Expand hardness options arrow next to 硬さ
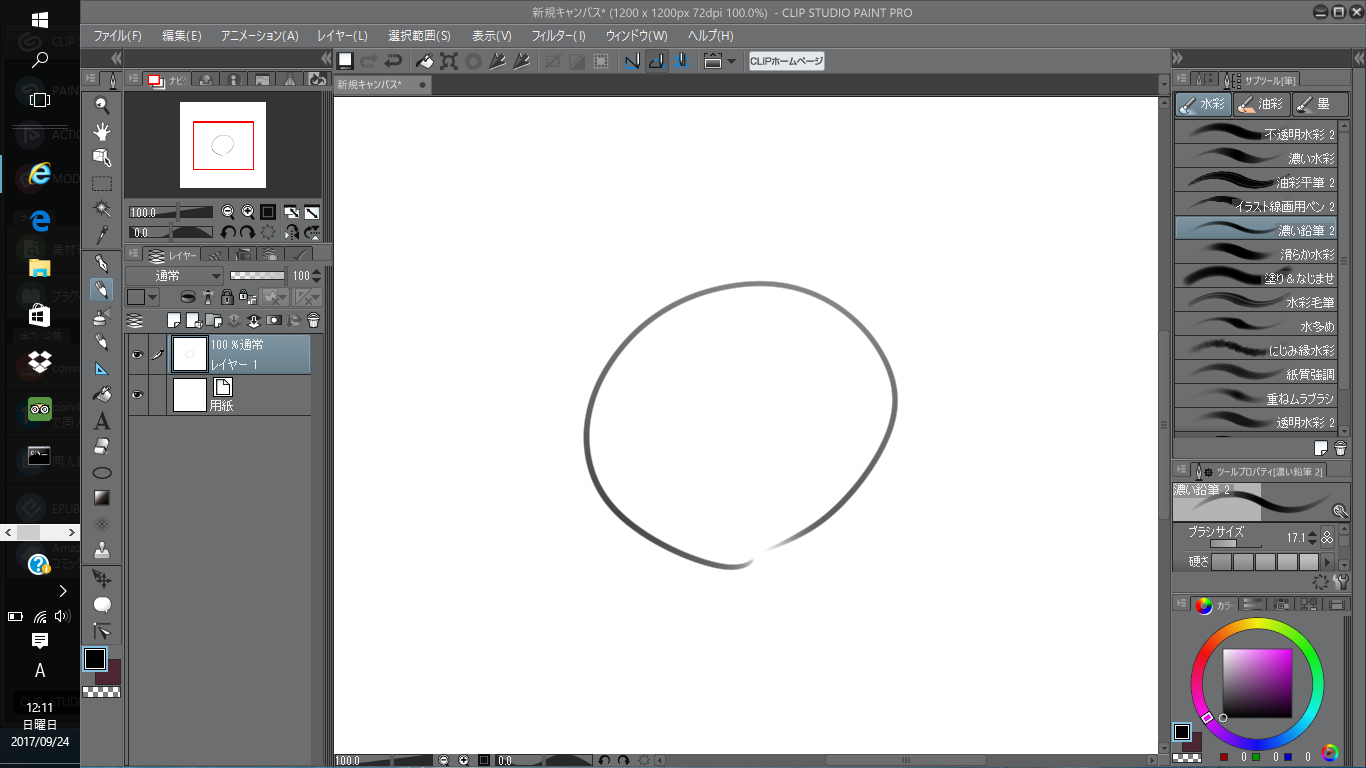1366x768 pixels. click(x=1328, y=562)
